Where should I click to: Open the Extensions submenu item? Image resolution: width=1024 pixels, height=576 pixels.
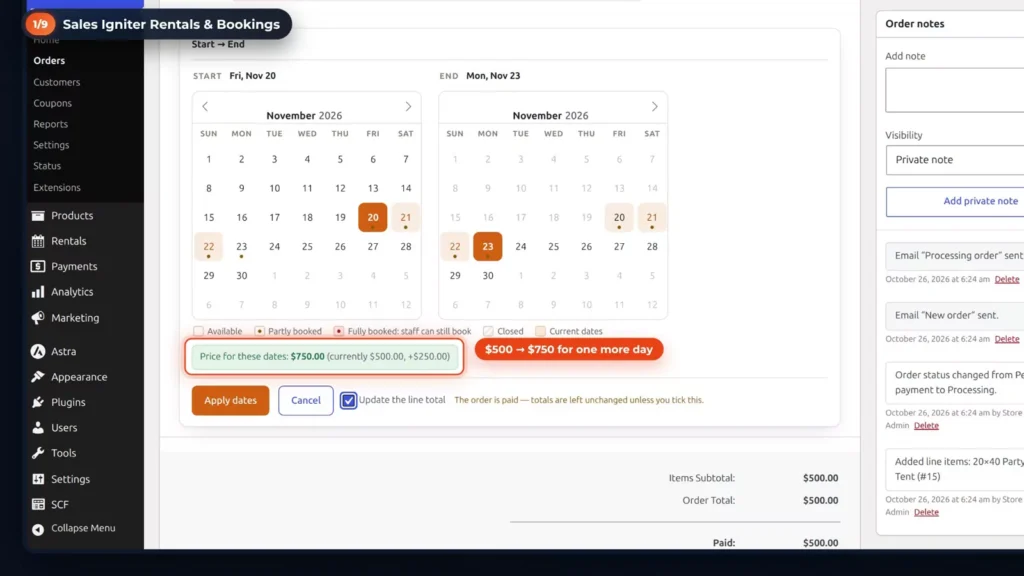57,187
